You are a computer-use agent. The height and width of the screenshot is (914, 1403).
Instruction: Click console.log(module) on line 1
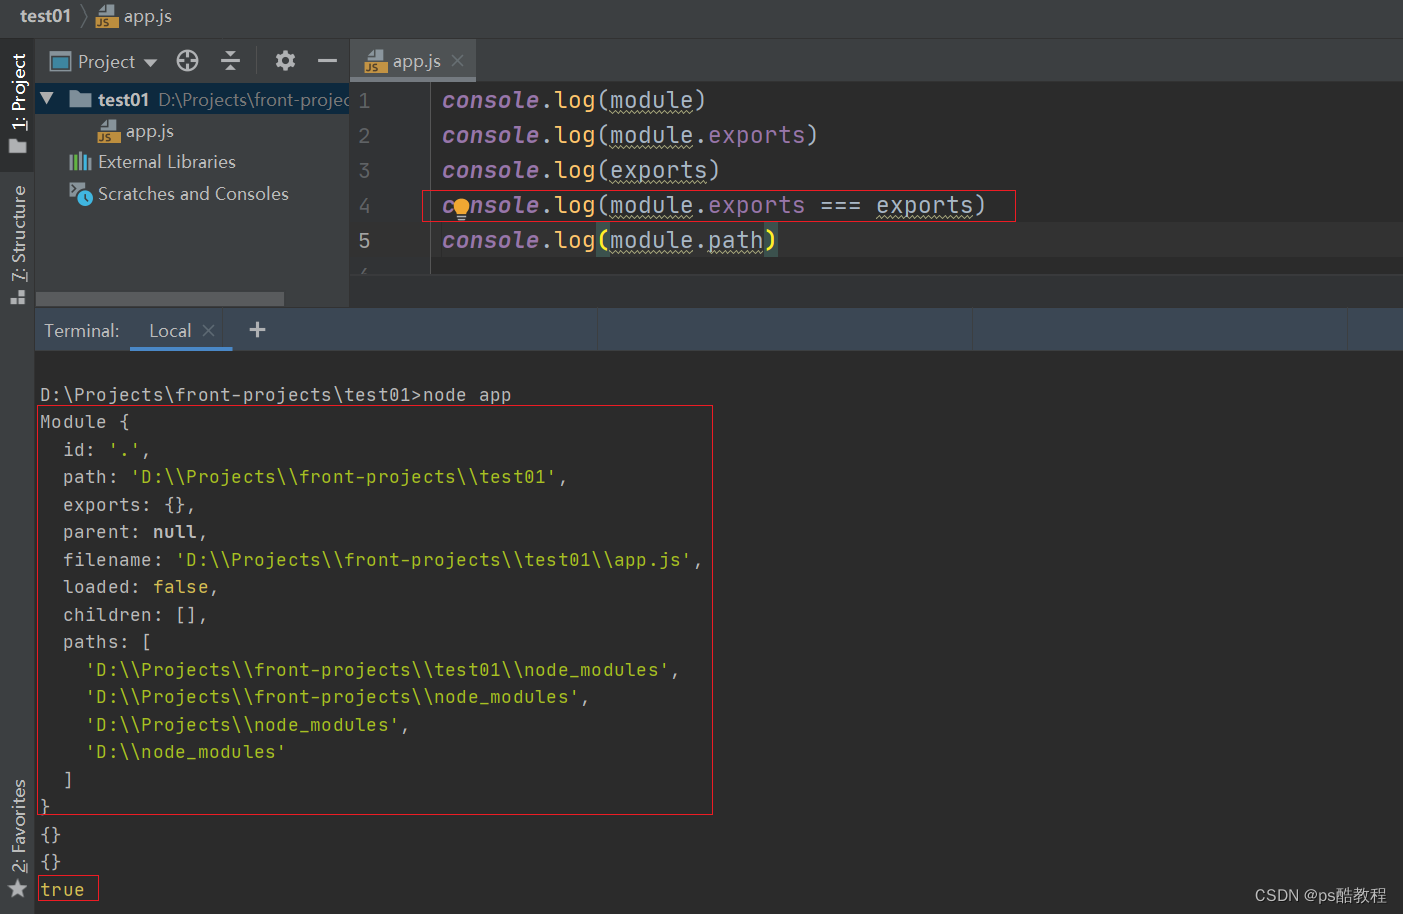coord(574,100)
